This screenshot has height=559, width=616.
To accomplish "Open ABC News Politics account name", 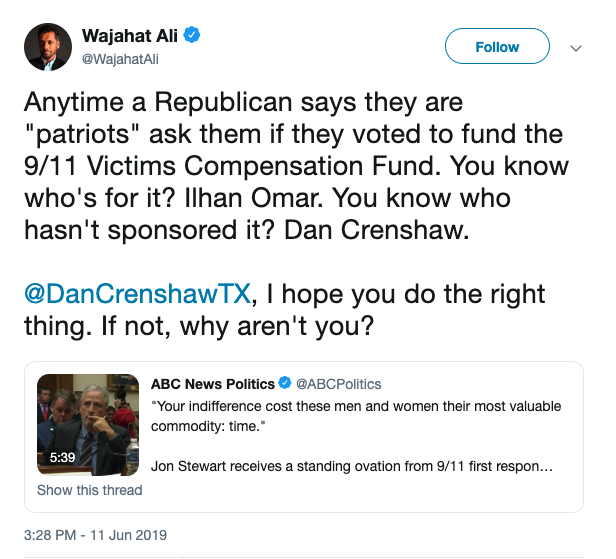I will tap(212, 384).
